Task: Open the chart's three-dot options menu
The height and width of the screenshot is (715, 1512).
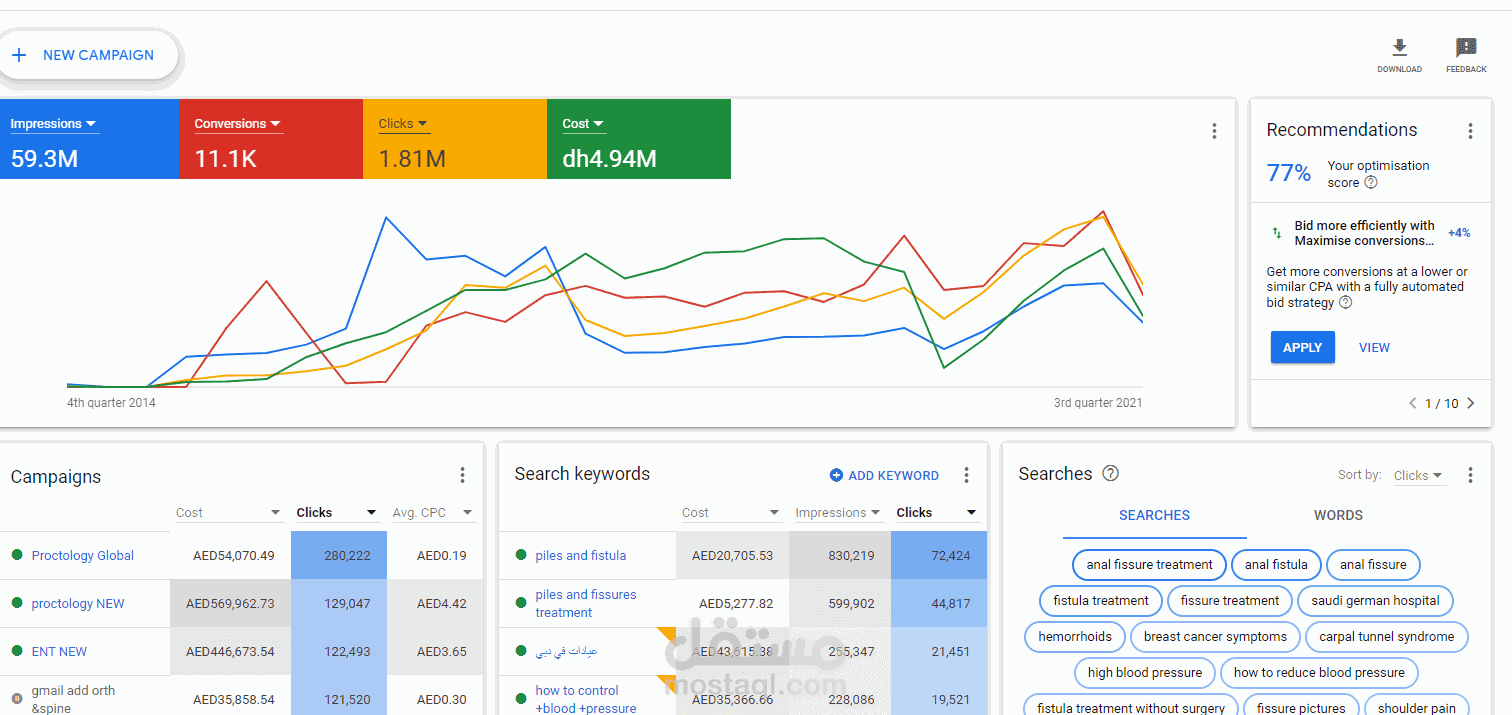Action: [x=1214, y=131]
